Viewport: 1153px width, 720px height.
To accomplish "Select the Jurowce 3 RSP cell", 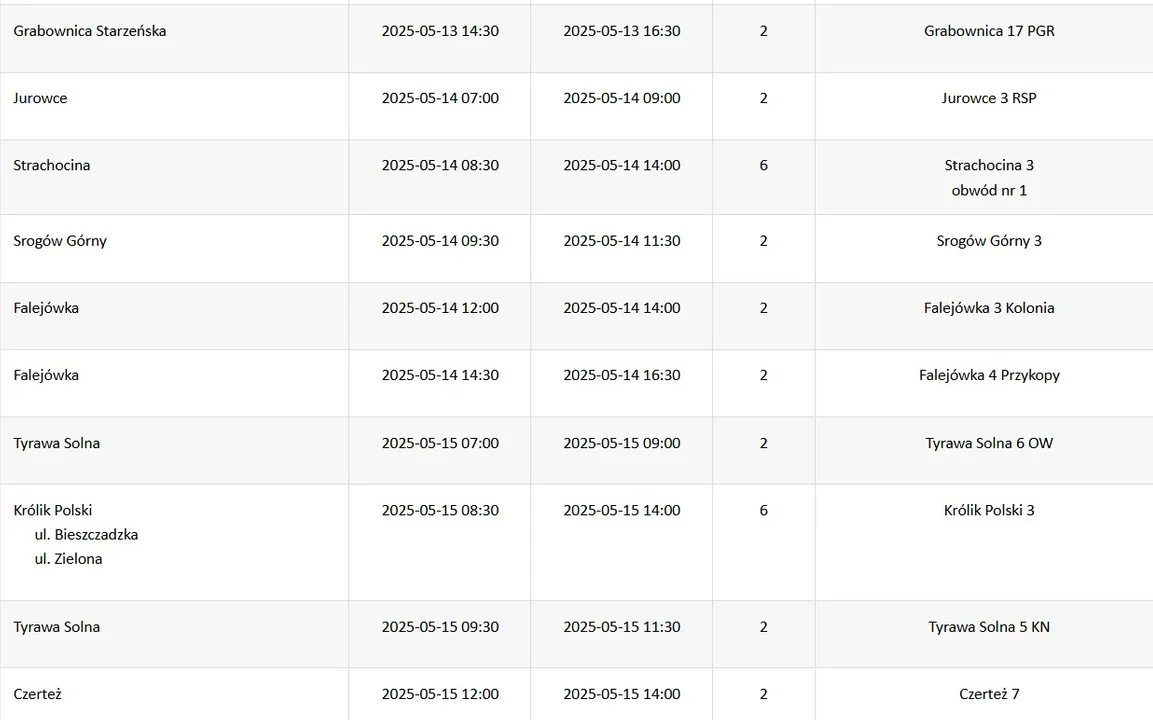I will (x=989, y=98).
